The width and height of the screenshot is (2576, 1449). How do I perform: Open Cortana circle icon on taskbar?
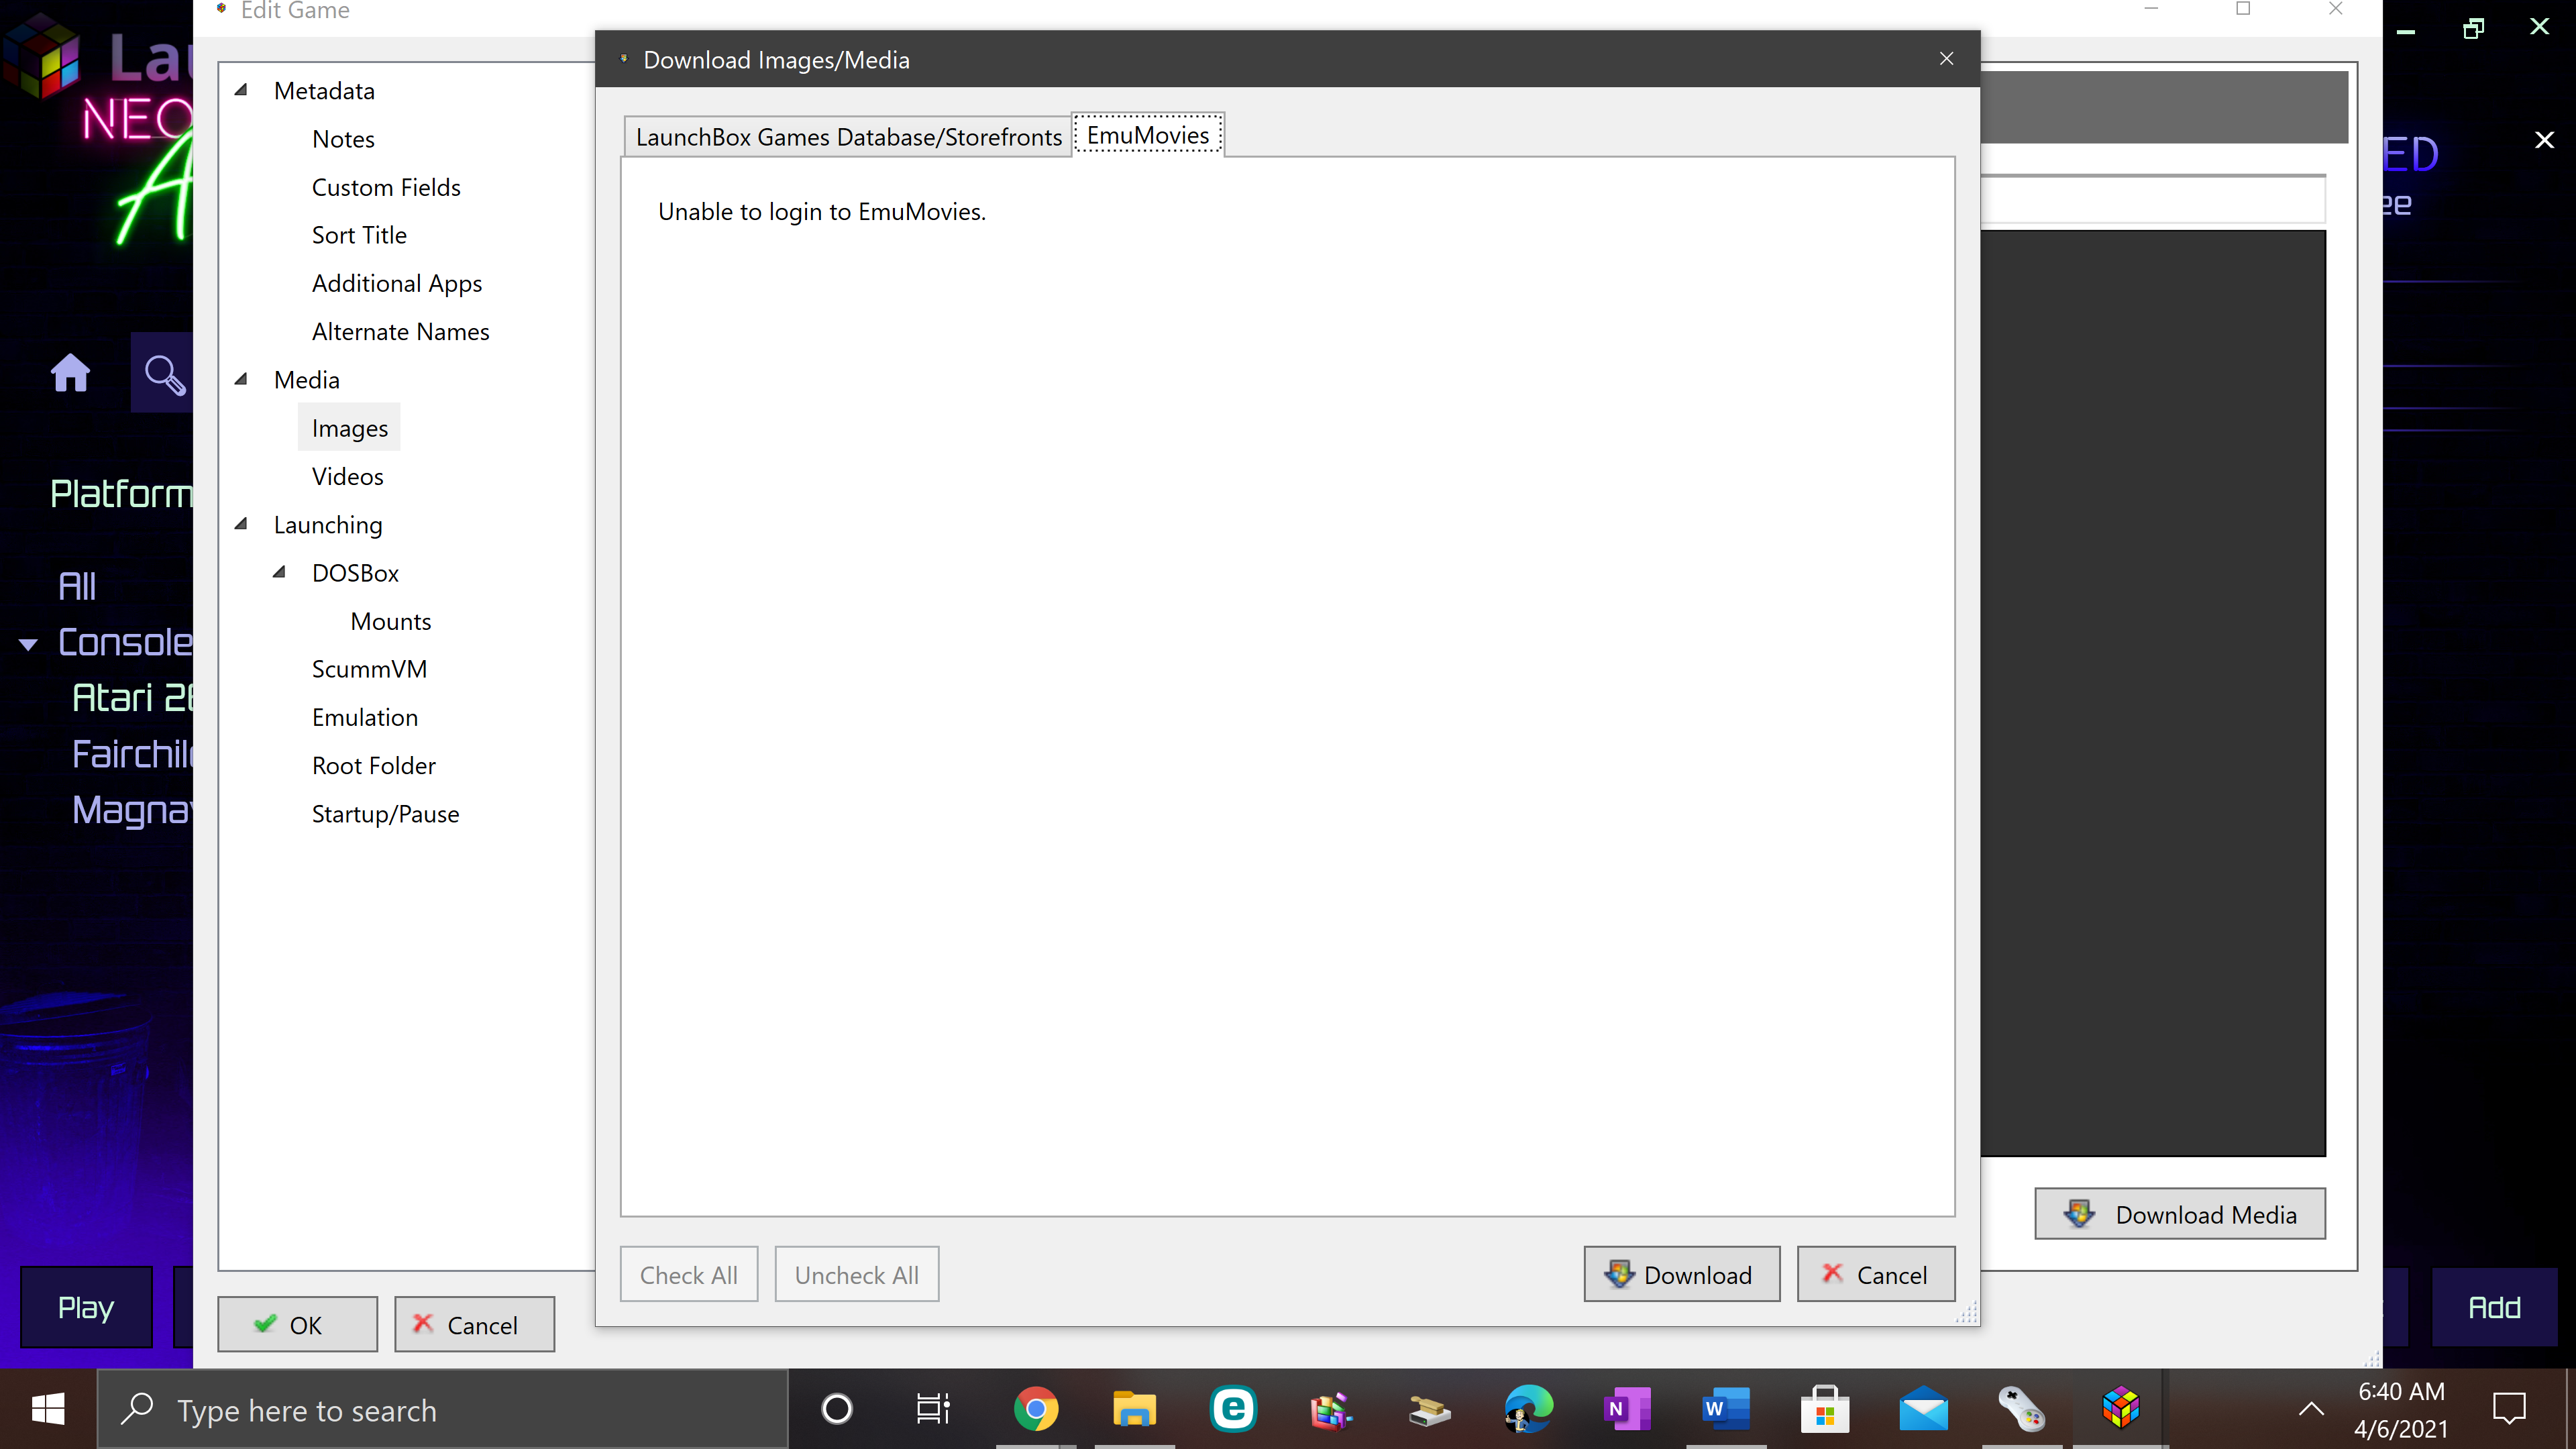836,1409
